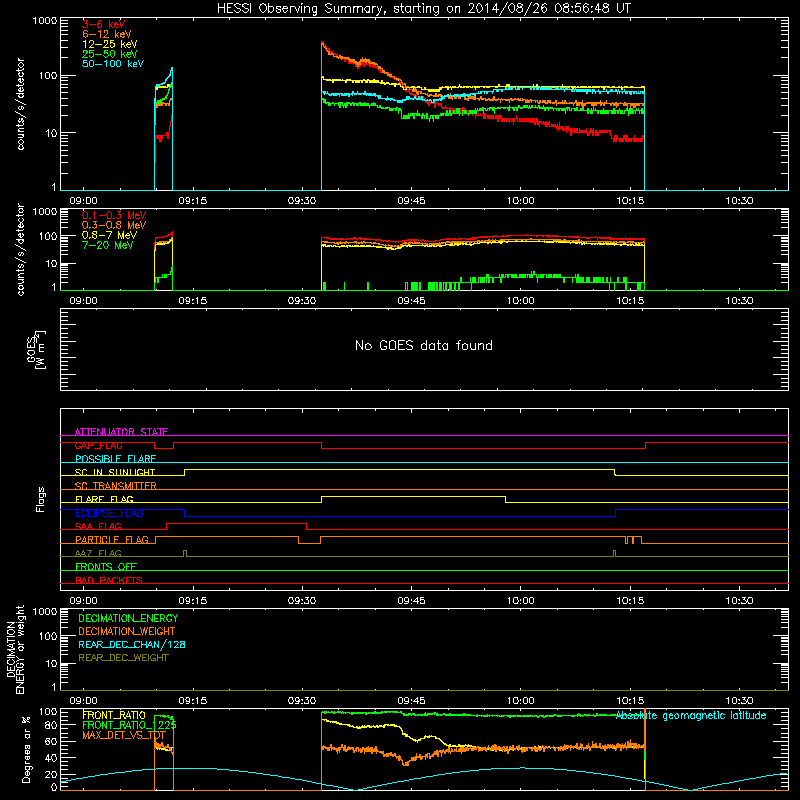Click the 7-20 MeV legend entry
This screenshot has height=800, width=800.
coord(107,245)
